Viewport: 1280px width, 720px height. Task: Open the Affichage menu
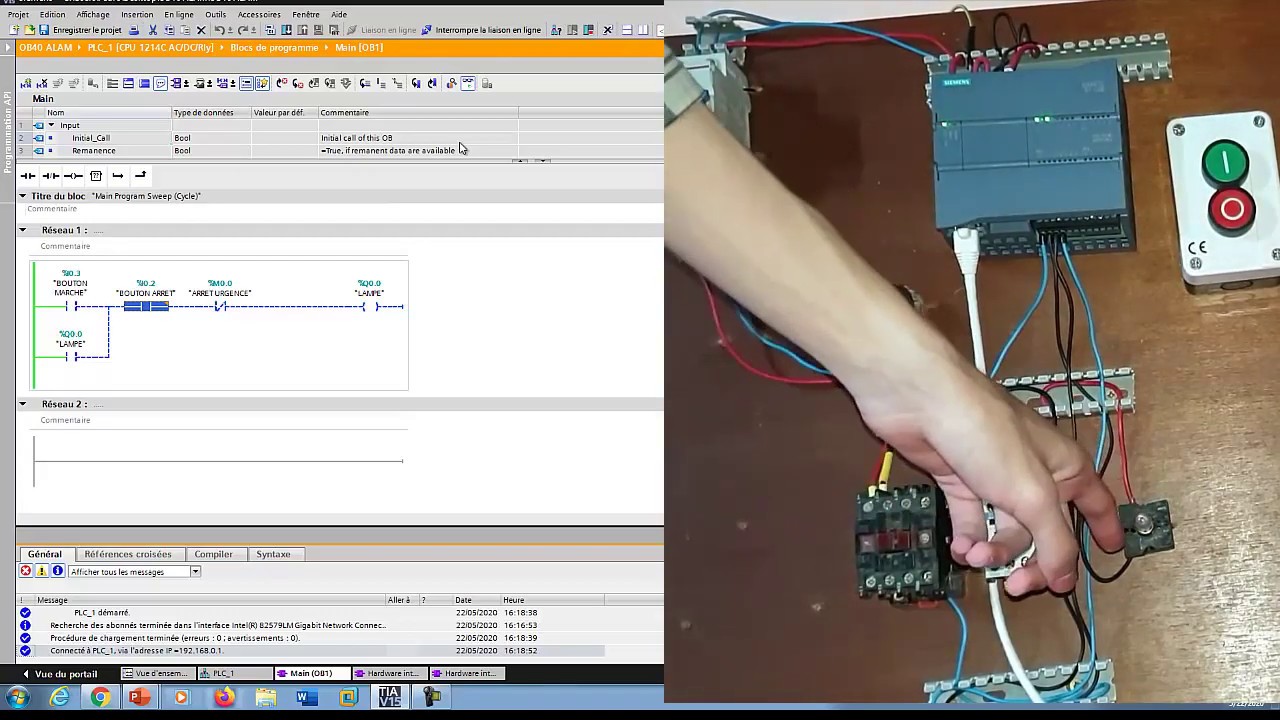click(x=93, y=15)
